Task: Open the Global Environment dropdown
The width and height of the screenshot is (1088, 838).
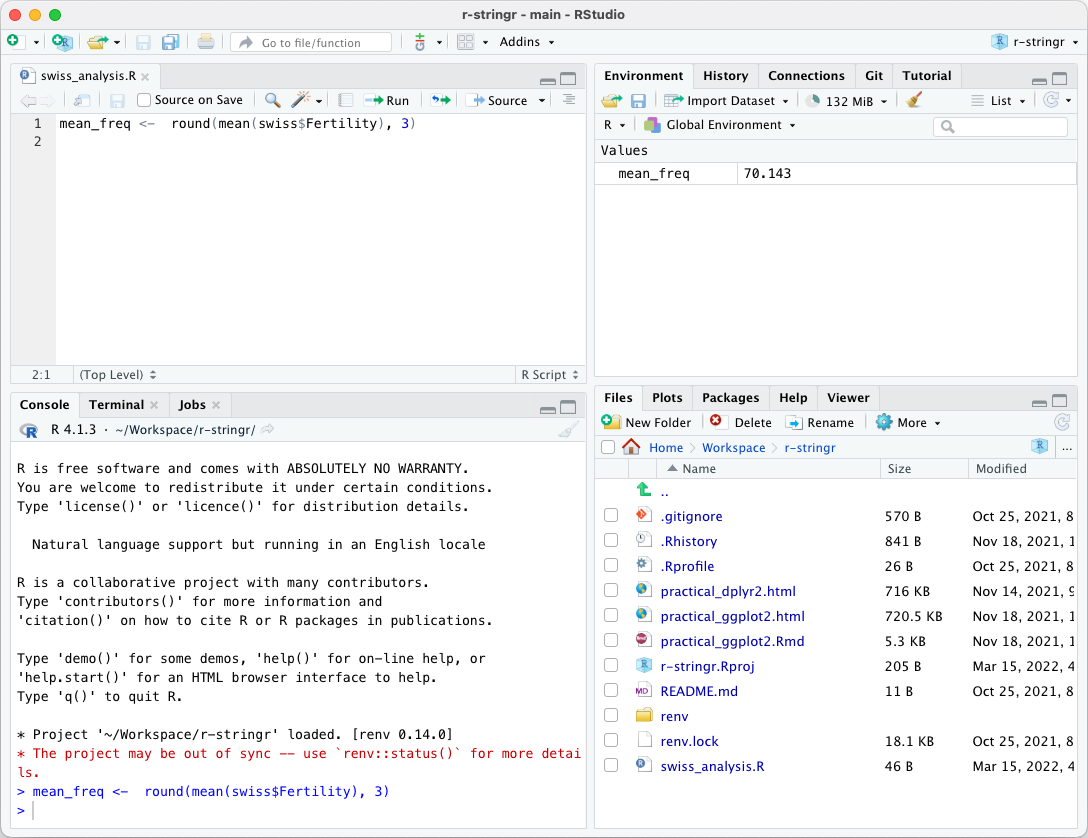Action: (720, 125)
